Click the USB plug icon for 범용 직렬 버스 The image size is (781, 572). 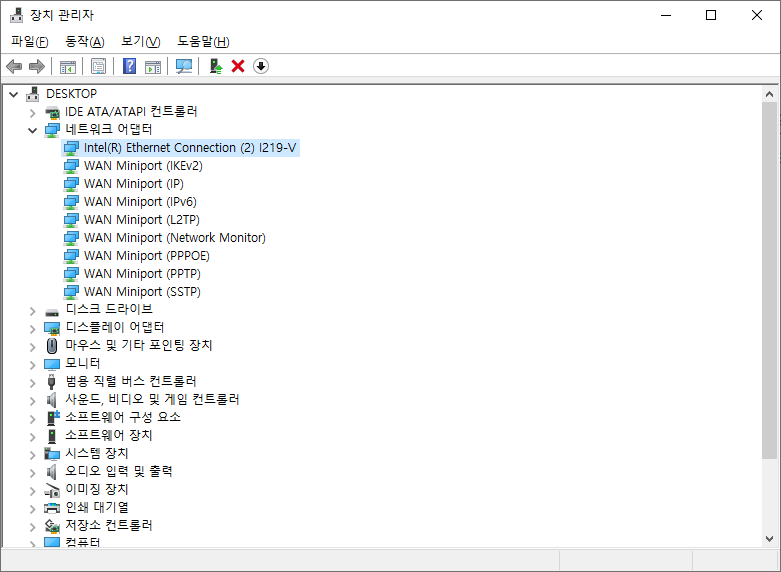click(52, 382)
